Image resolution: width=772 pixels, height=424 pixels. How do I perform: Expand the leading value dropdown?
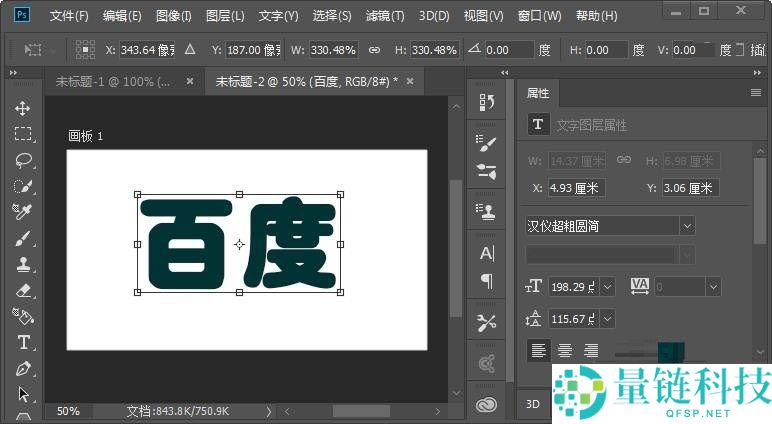[607, 319]
